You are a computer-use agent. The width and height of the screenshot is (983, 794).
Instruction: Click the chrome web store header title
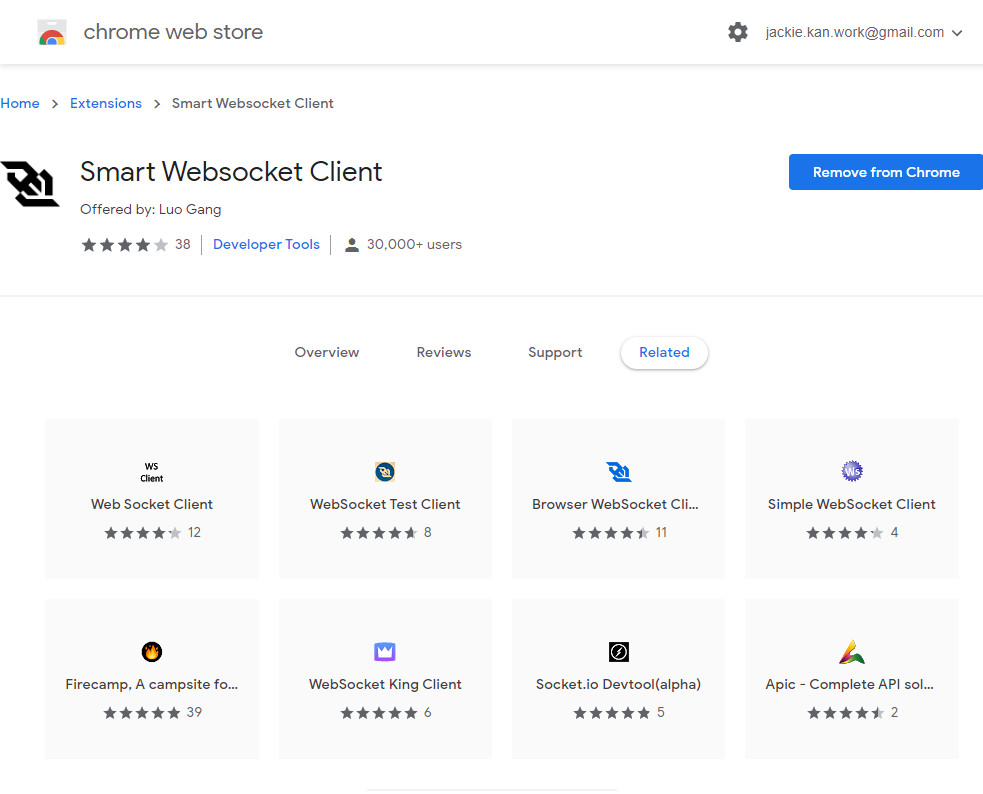pyautogui.click(x=173, y=32)
